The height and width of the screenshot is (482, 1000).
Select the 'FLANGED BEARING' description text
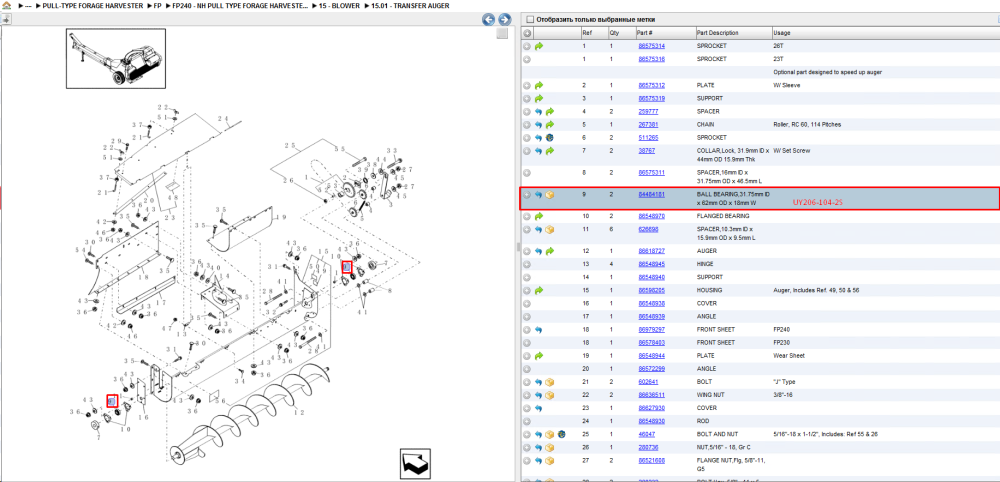coord(723,216)
